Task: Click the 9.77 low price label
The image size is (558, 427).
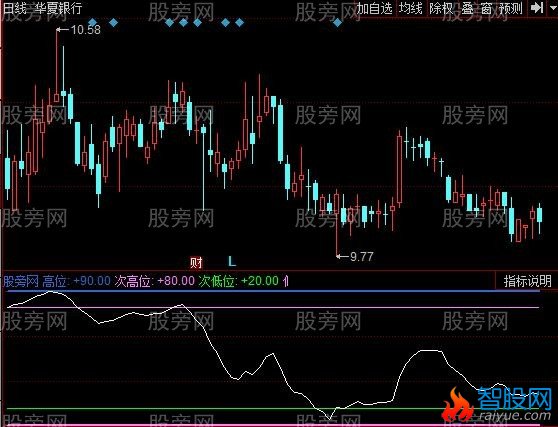Action: click(x=362, y=256)
